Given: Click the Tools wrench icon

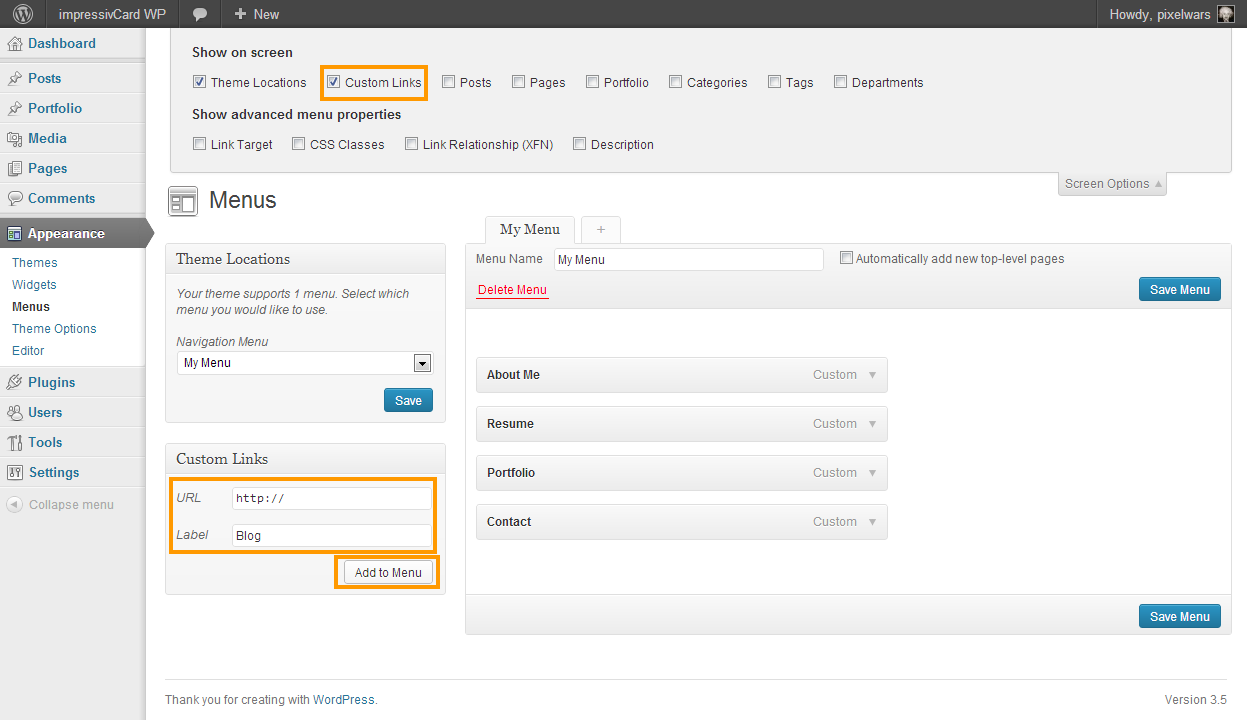Looking at the screenshot, I should (x=15, y=443).
